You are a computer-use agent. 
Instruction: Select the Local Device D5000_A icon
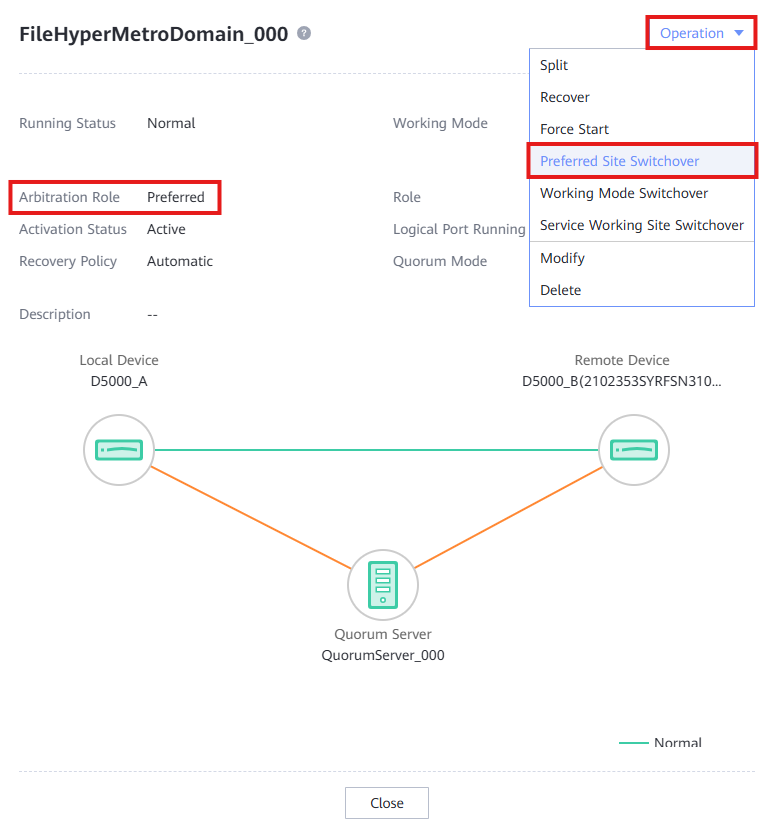tap(119, 450)
